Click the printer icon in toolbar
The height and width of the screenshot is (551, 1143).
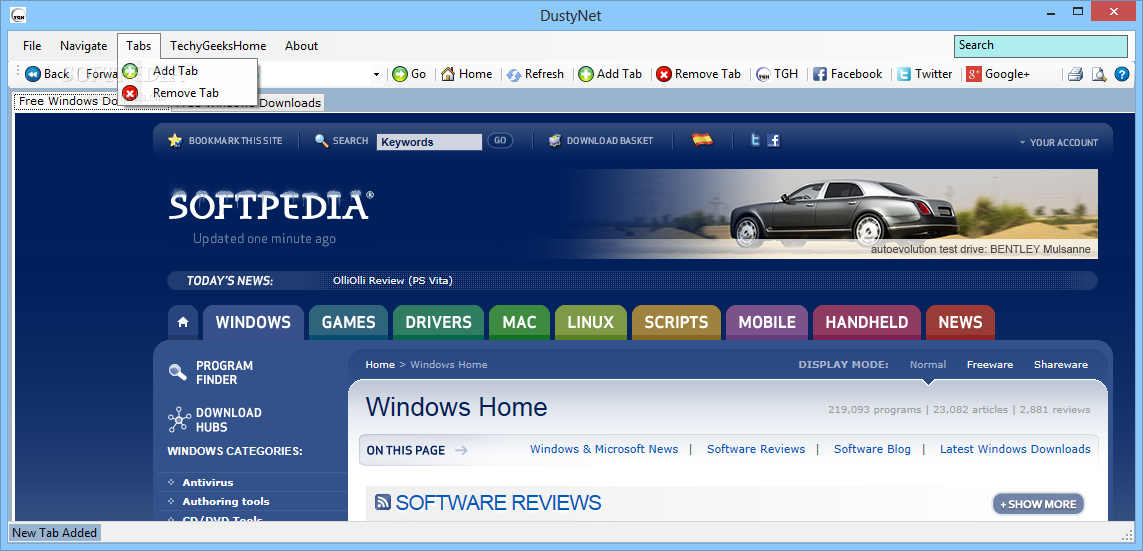1075,74
